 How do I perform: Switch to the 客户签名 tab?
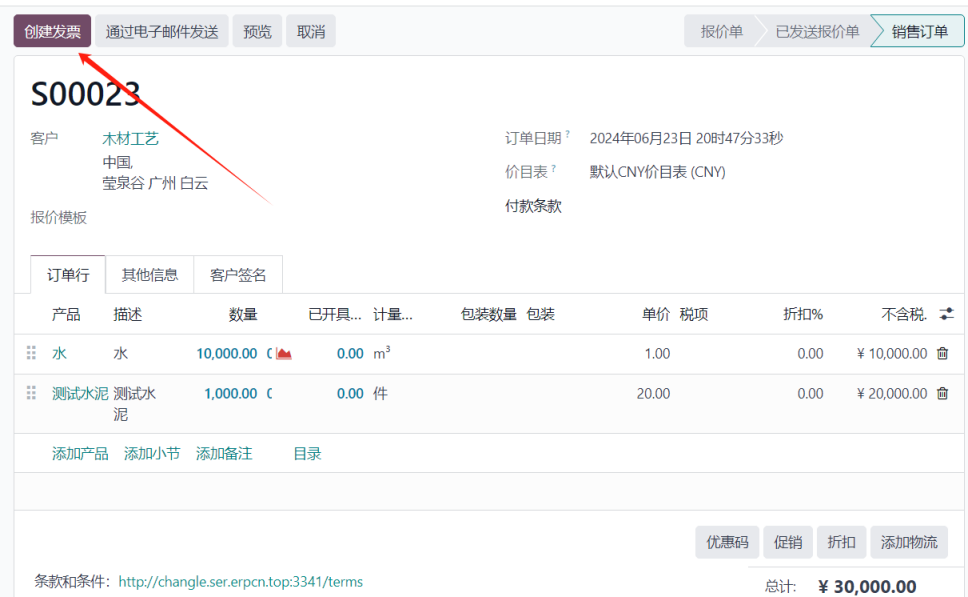(x=238, y=275)
